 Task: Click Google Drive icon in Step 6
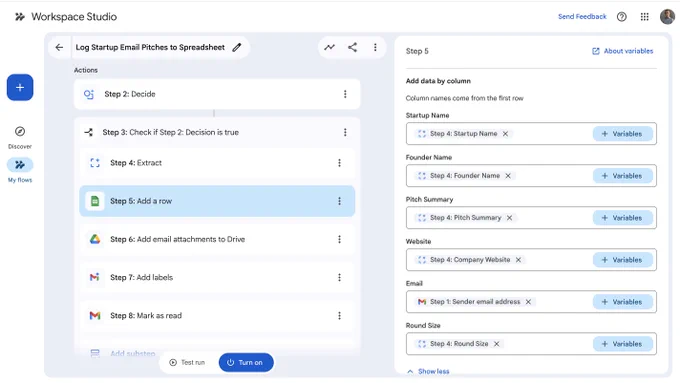click(x=95, y=239)
